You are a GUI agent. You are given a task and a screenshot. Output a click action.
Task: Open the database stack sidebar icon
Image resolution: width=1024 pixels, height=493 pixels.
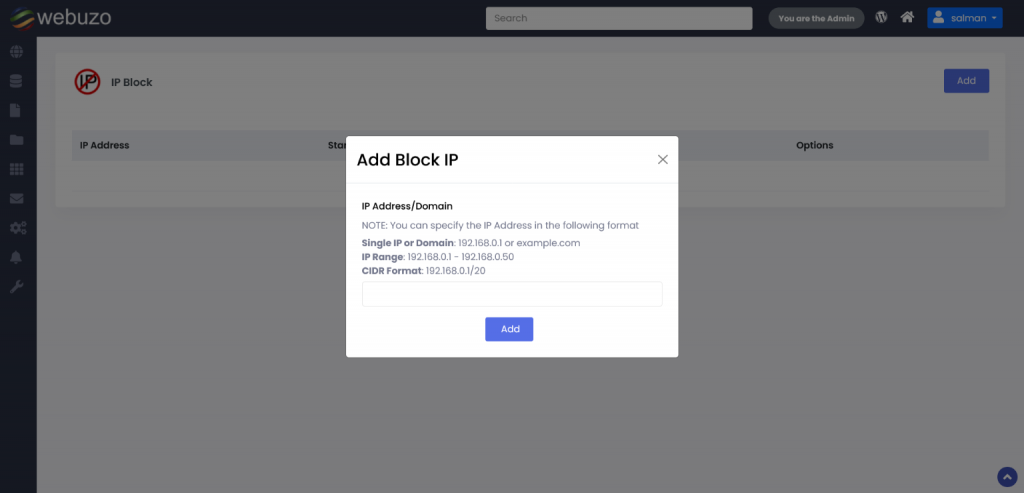[x=17, y=81]
